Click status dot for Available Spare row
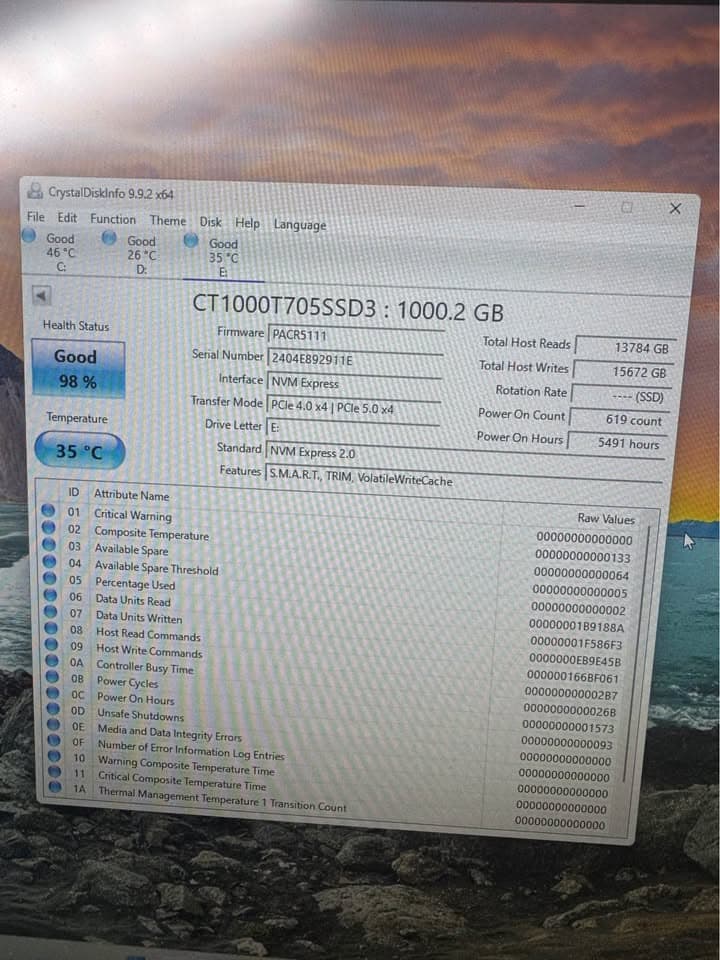Image resolution: width=720 pixels, height=960 pixels. (49, 544)
